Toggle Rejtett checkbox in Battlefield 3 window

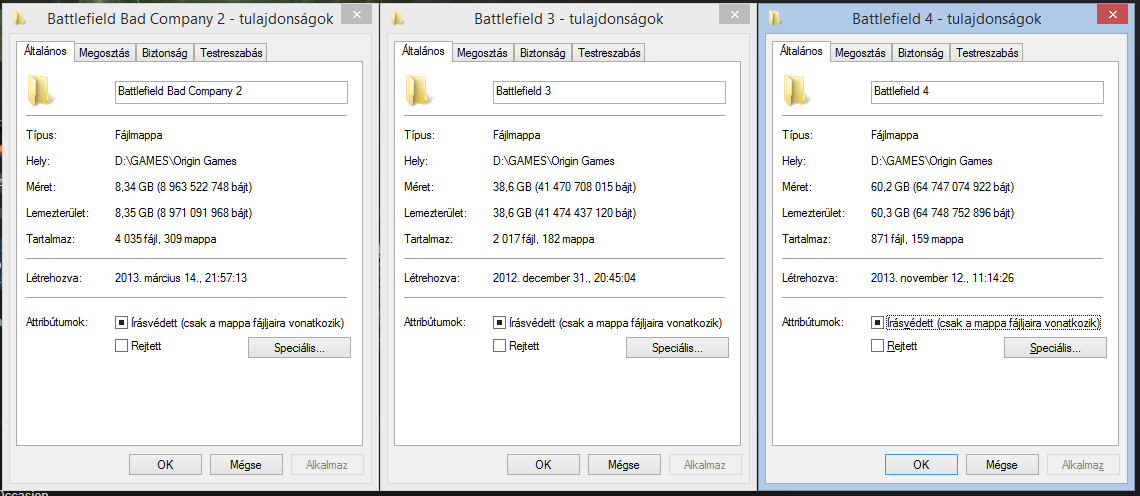coord(499,346)
